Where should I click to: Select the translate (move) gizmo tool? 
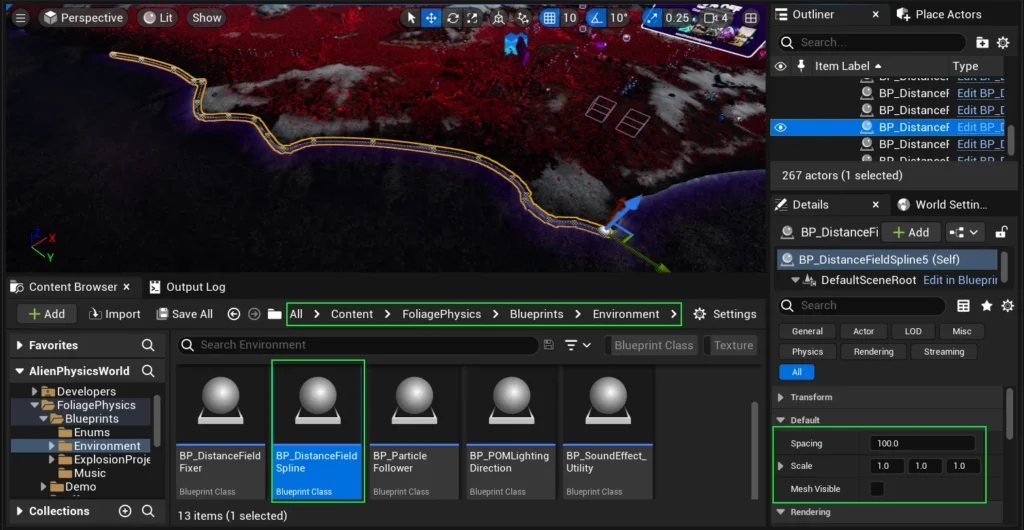pos(431,18)
